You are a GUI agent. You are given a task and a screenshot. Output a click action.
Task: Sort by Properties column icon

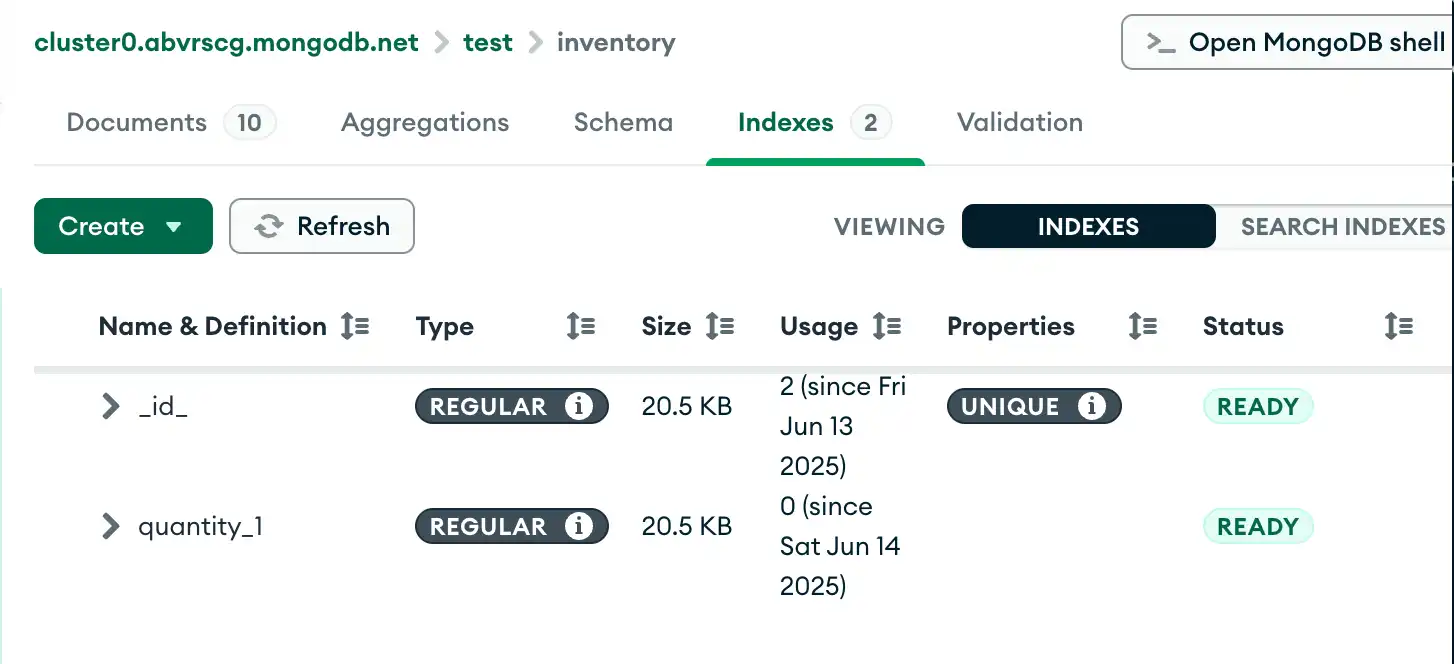(x=1142, y=326)
